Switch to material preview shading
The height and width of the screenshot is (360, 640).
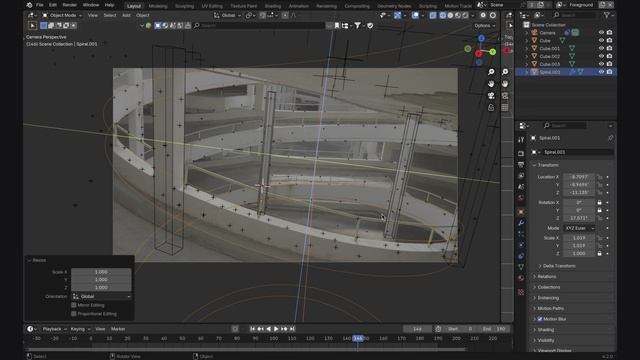(458, 15)
